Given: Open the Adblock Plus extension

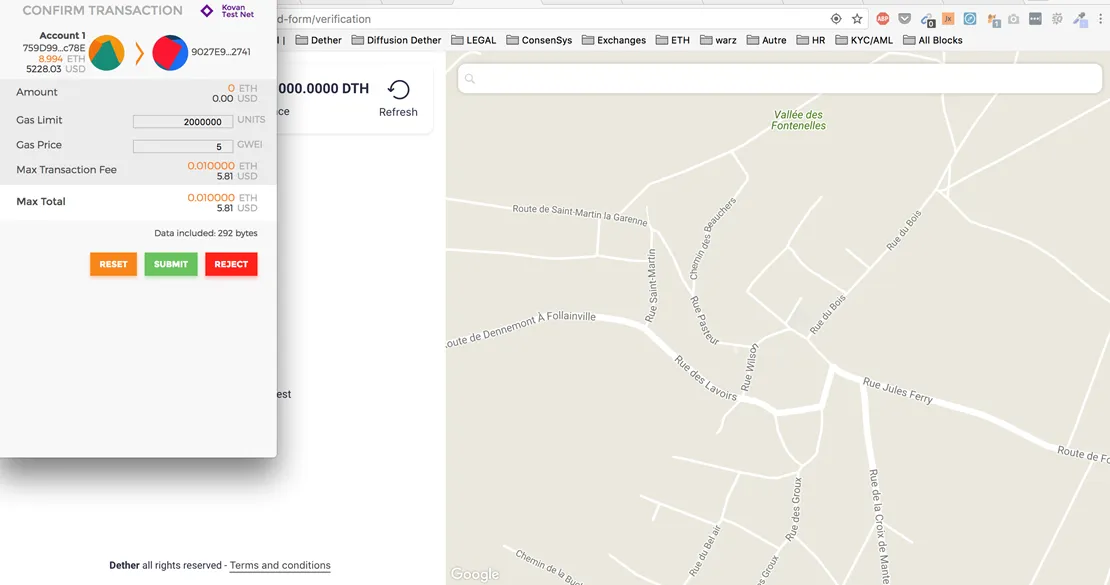Looking at the screenshot, I should click(883, 19).
